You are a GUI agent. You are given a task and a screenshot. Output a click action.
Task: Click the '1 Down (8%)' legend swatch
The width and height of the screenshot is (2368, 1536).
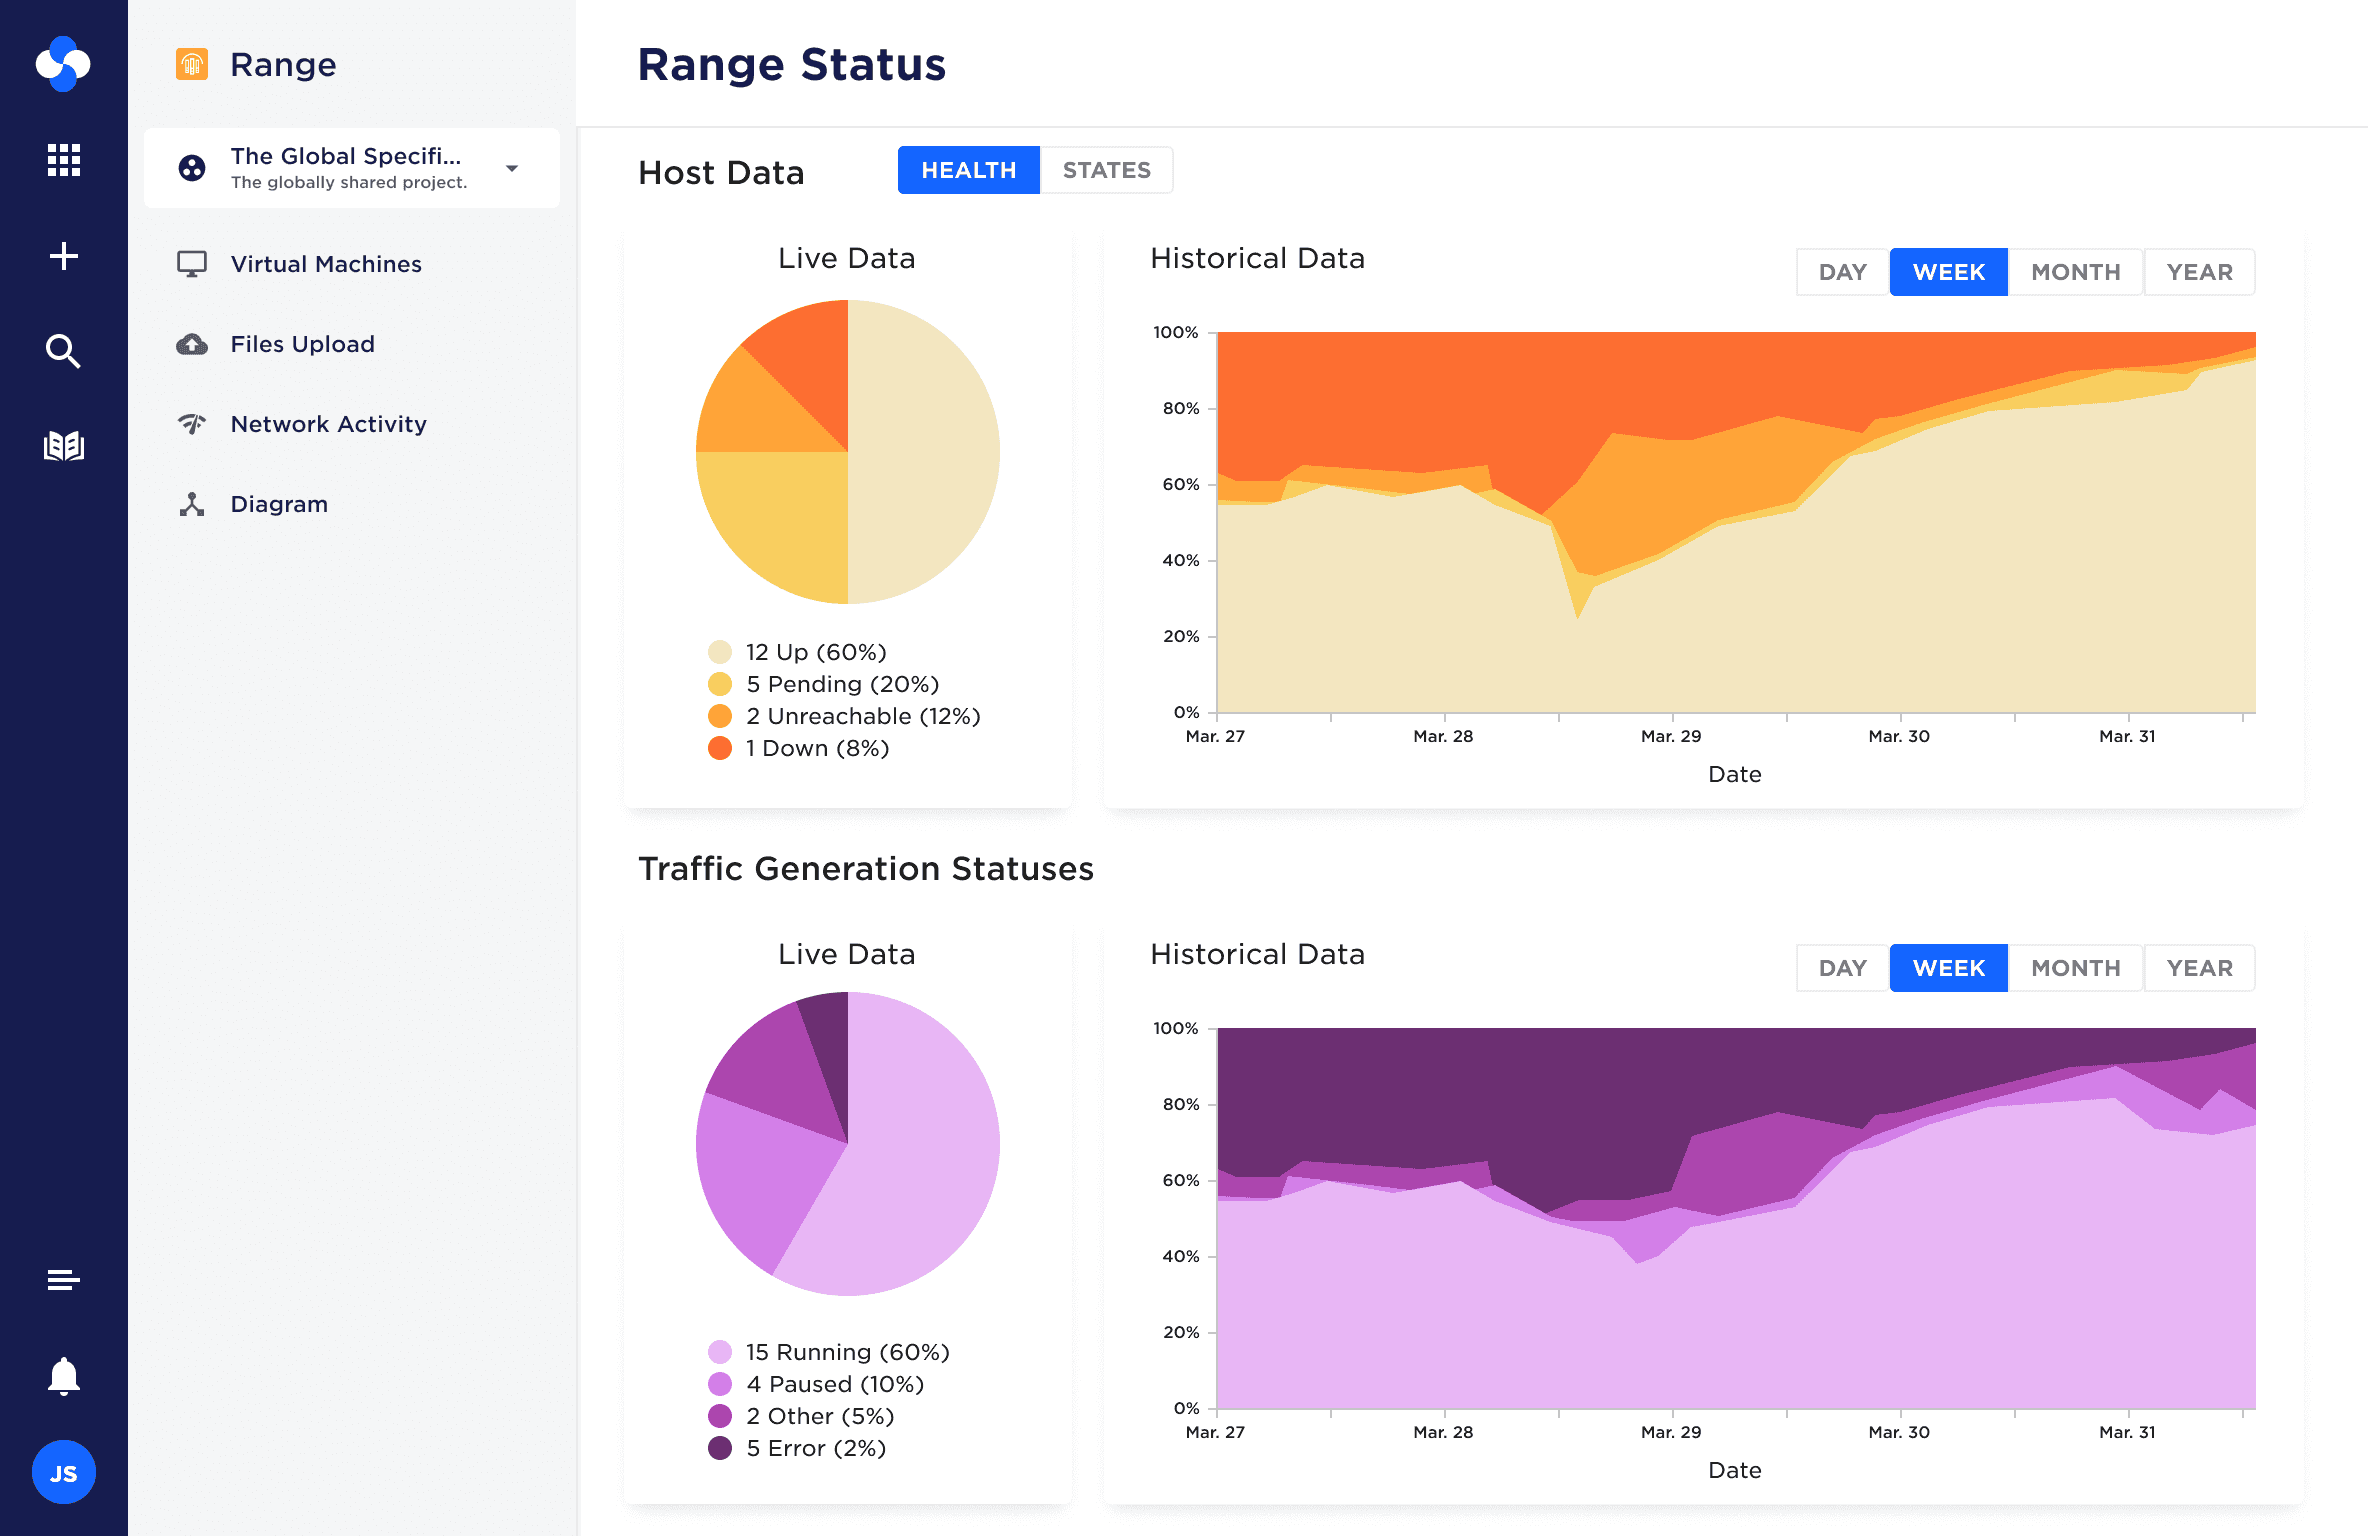click(x=720, y=748)
